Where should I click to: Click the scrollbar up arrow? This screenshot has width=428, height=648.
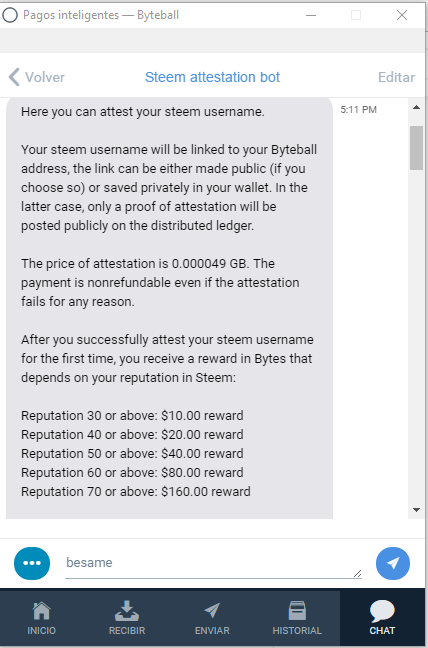[416, 107]
